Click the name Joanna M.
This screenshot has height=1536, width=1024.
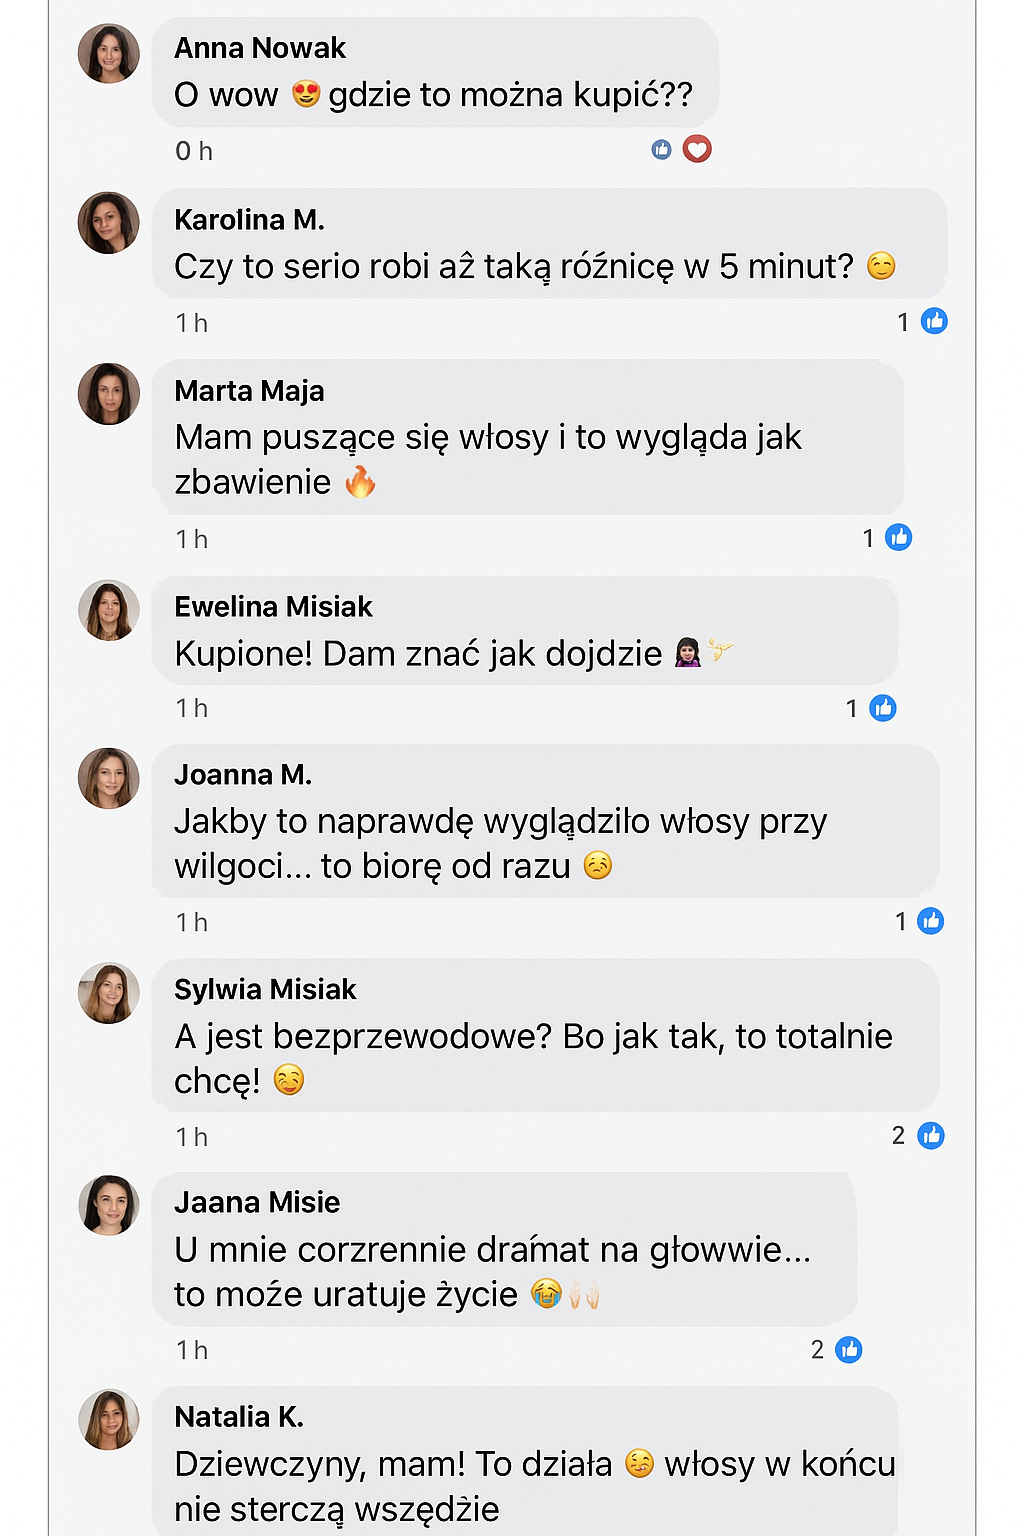tap(243, 775)
